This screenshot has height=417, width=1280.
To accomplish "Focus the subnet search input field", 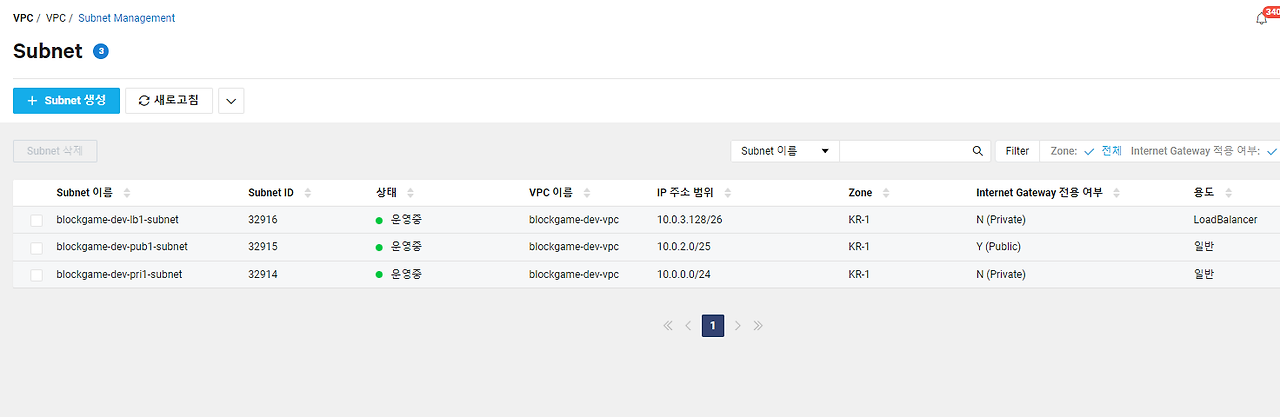I will point(905,151).
